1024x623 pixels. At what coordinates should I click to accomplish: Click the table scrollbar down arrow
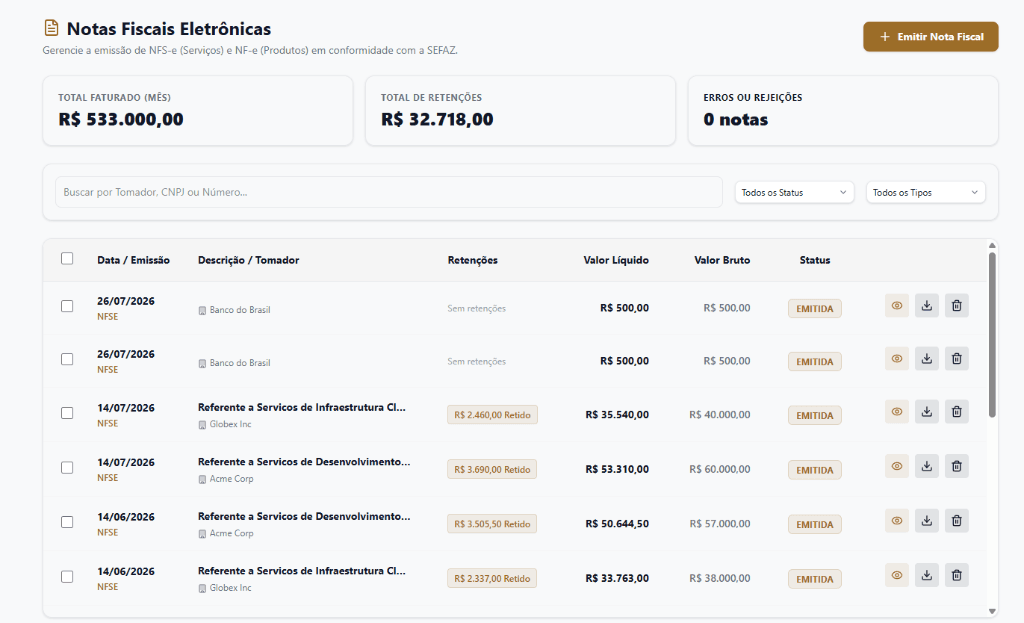pos(992,611)
